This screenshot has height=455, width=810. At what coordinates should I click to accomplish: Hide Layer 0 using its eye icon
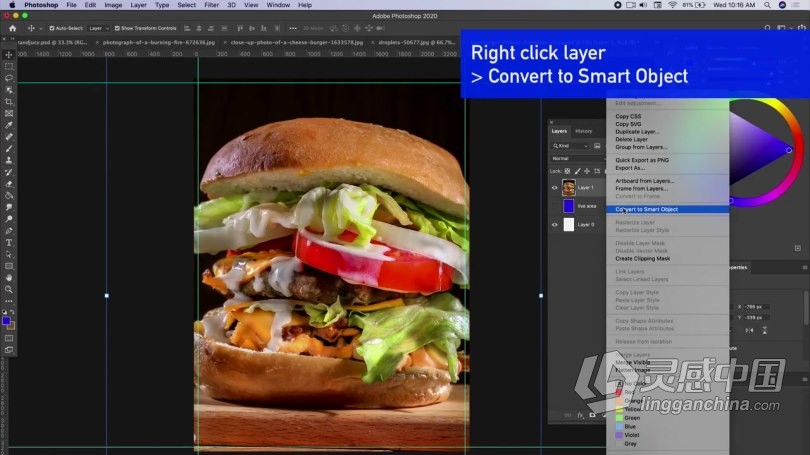coord(555,225)
